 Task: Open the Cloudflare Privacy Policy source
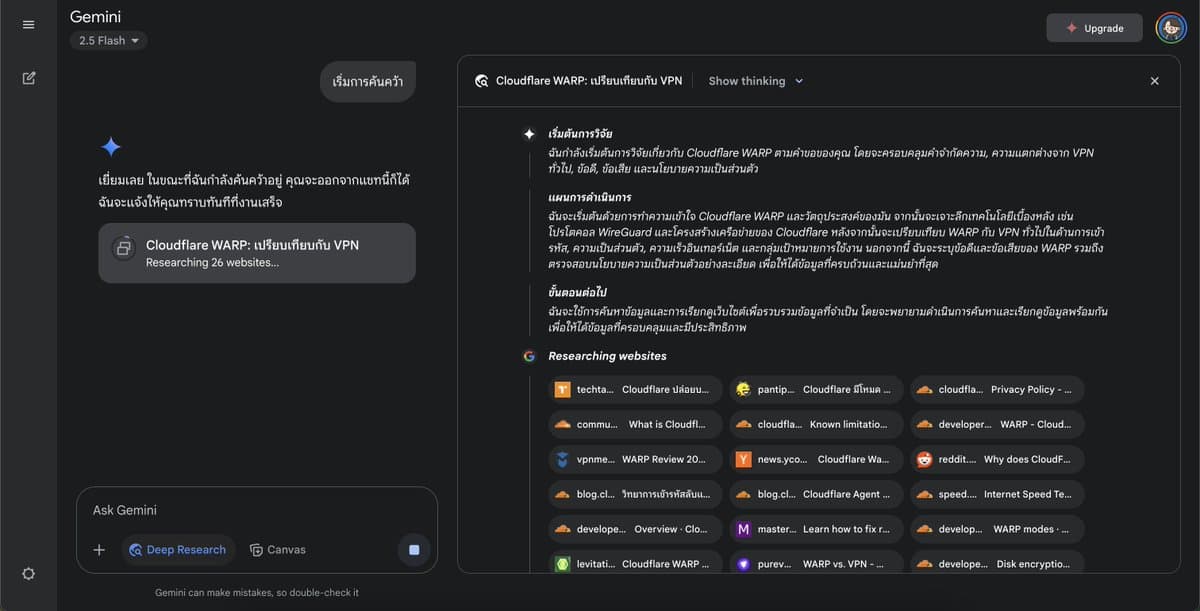tap(997, 389)
